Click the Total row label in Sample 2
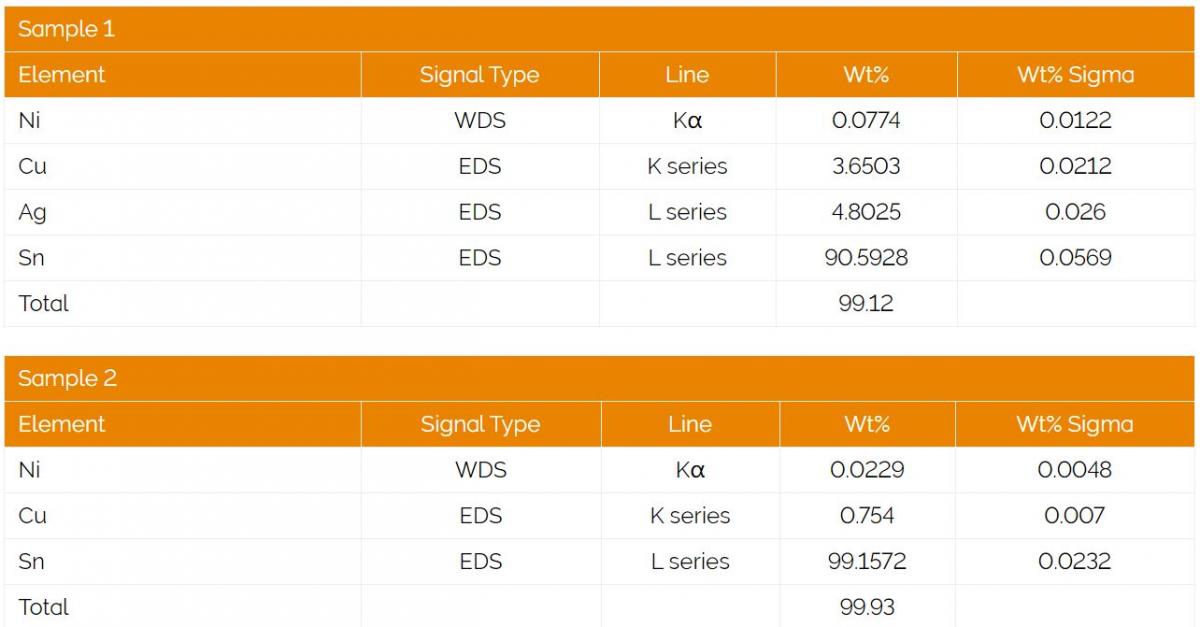The height and width of the screenshot is (627, 1200). pyautogui.click(x=44, y=607)
